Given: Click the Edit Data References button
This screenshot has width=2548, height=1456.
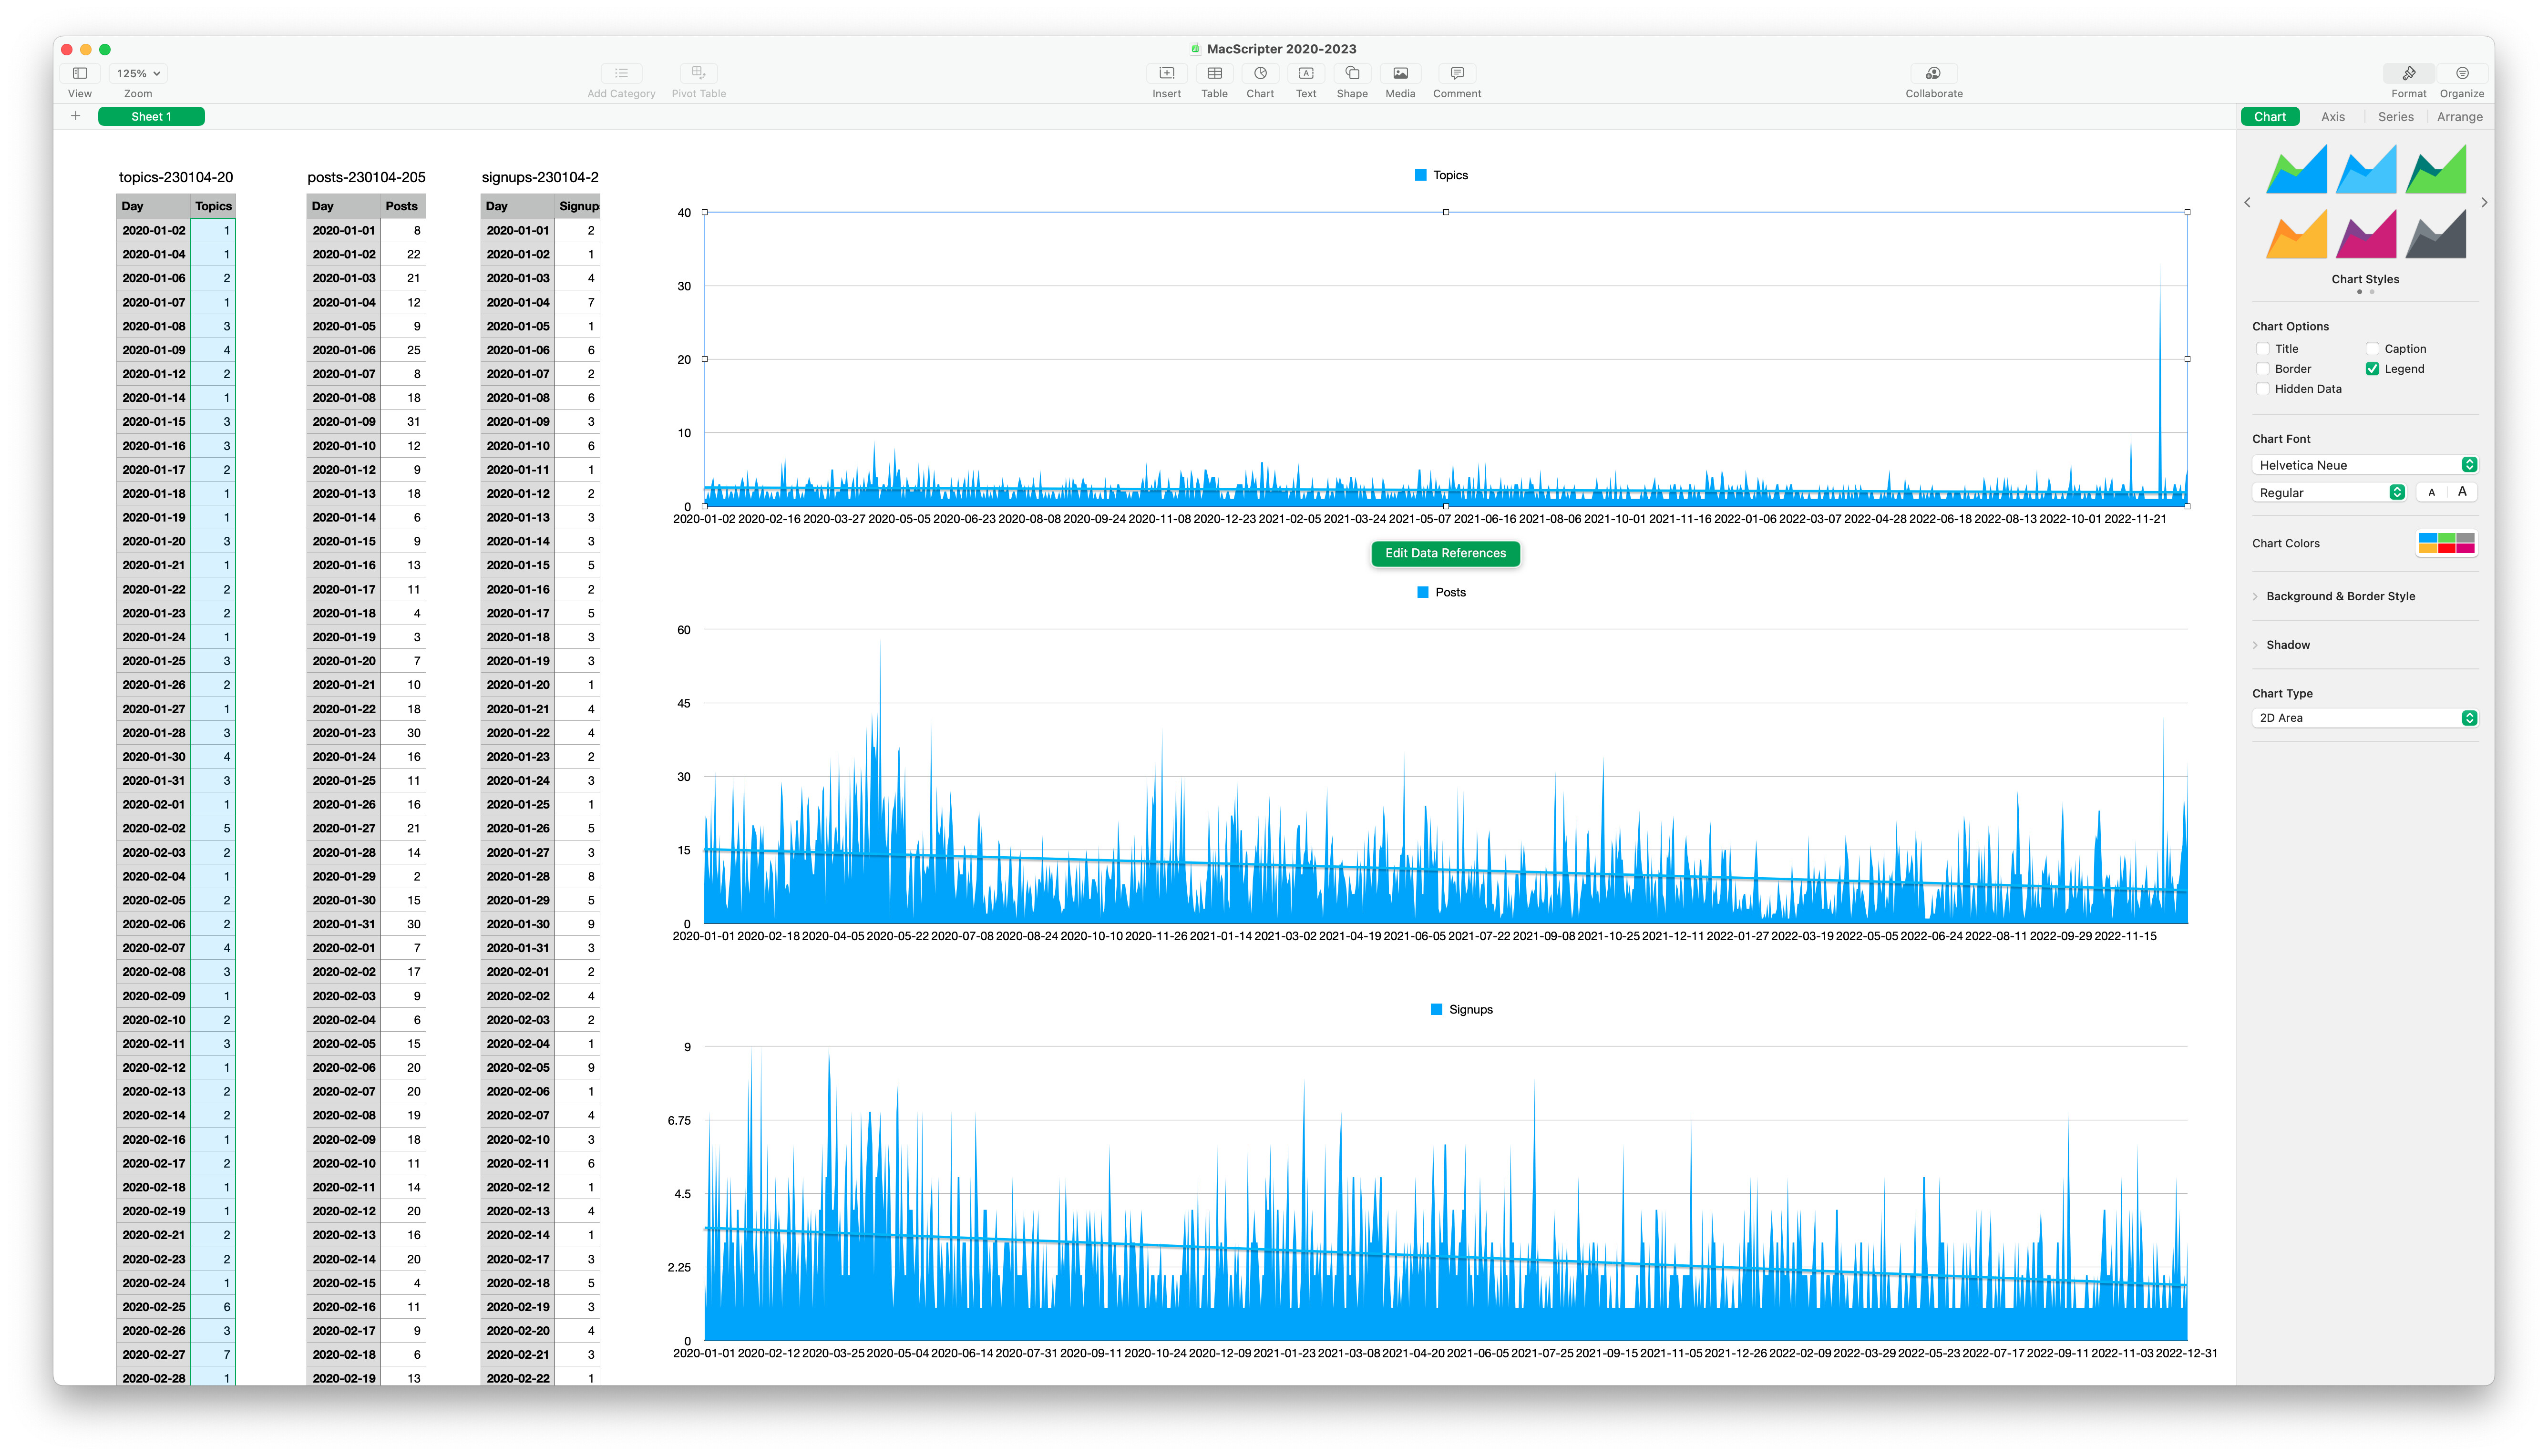Looking at the screenshot, I should 1445,553.
